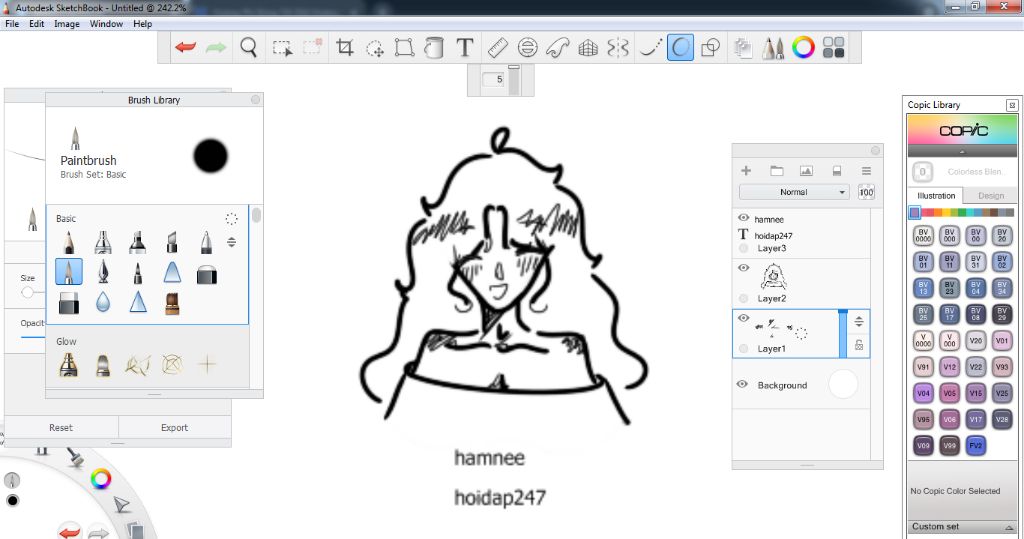Click the Background layer color circle
Viewport: 1024px width, 539px height.
(x=842, y=384)
